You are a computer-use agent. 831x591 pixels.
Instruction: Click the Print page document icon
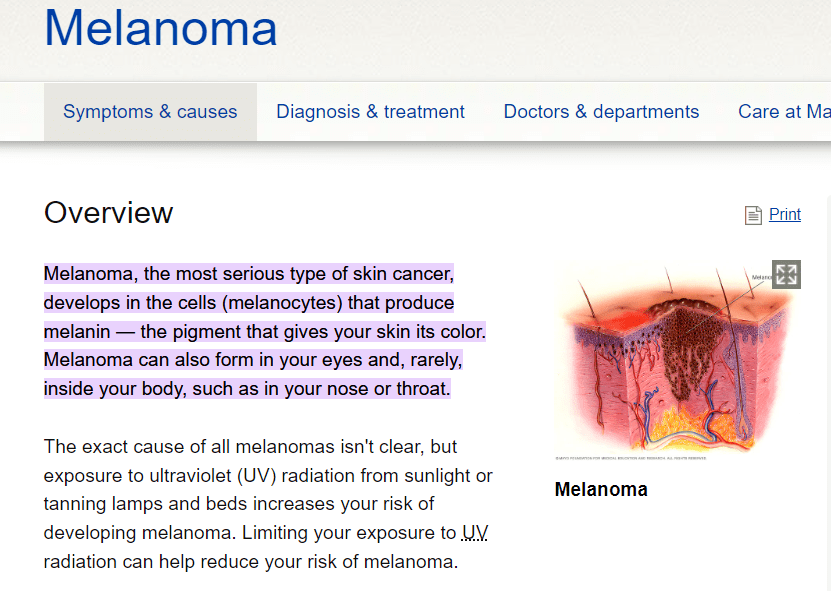point(753,215)
